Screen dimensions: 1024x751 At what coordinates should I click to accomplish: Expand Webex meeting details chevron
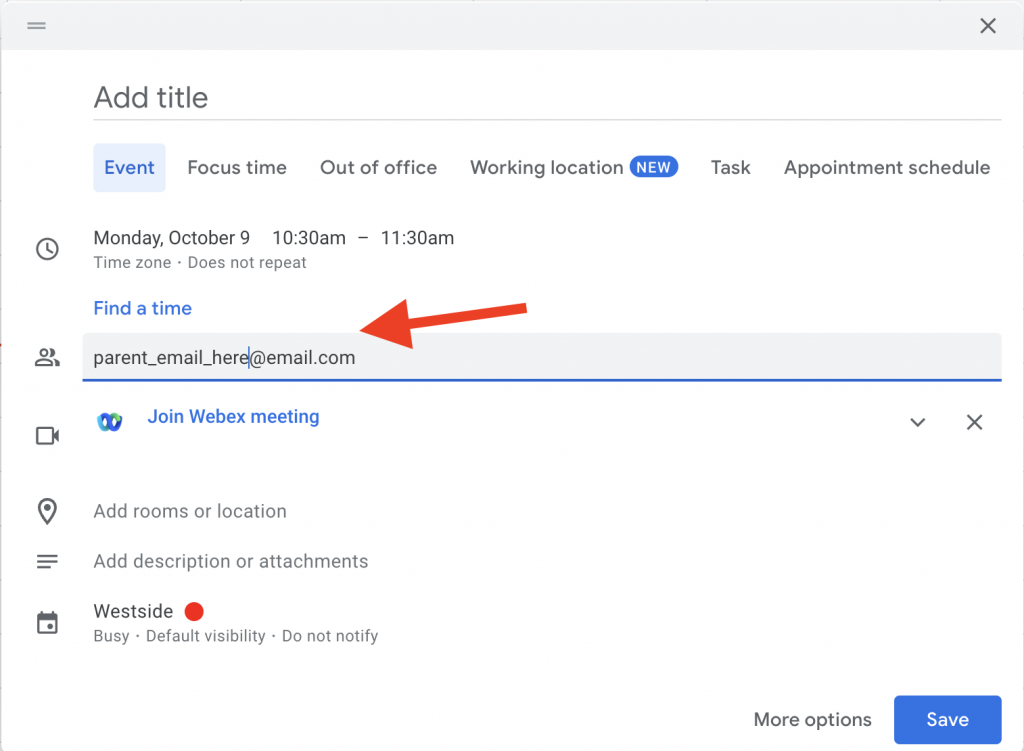pos(918,423)
